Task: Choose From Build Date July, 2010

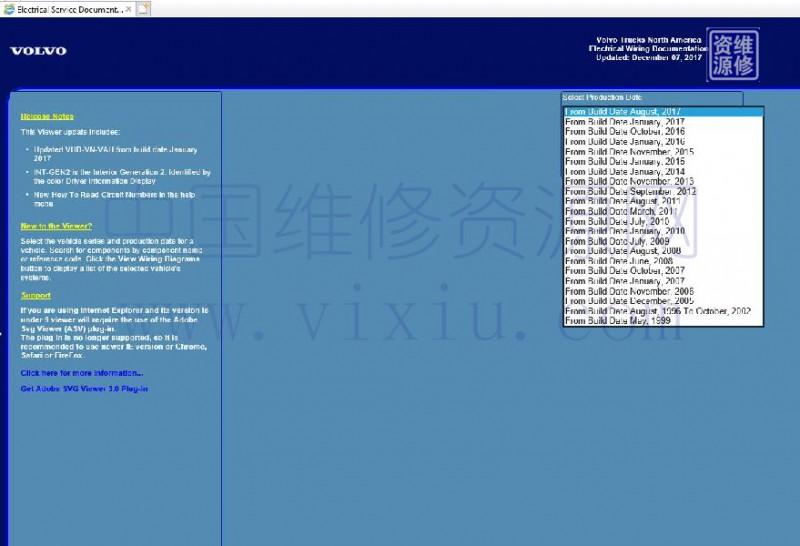Action: 663,221
